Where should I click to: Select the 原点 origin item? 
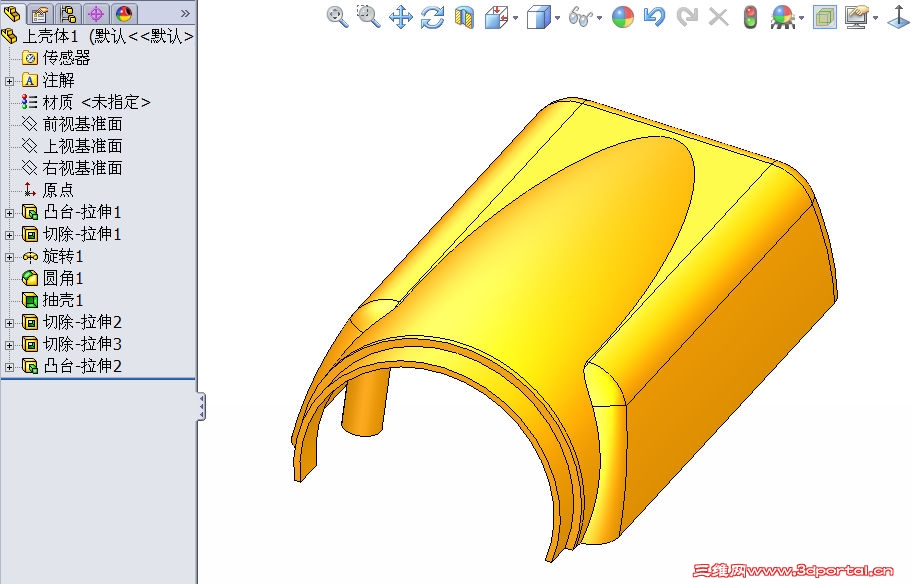pyautogui.click(x=58, y=190)
